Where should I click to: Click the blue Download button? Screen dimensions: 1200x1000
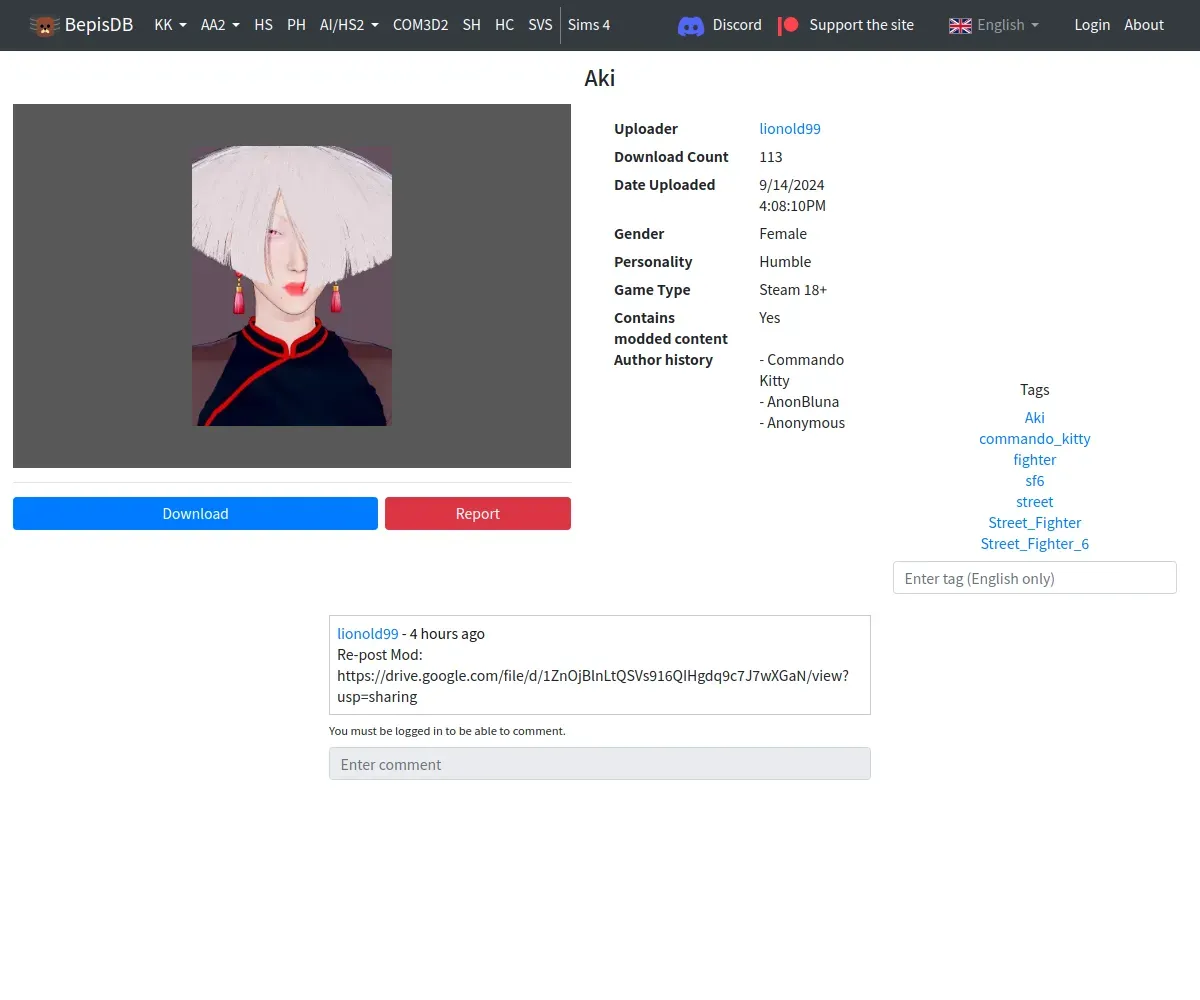click(195, 513)
